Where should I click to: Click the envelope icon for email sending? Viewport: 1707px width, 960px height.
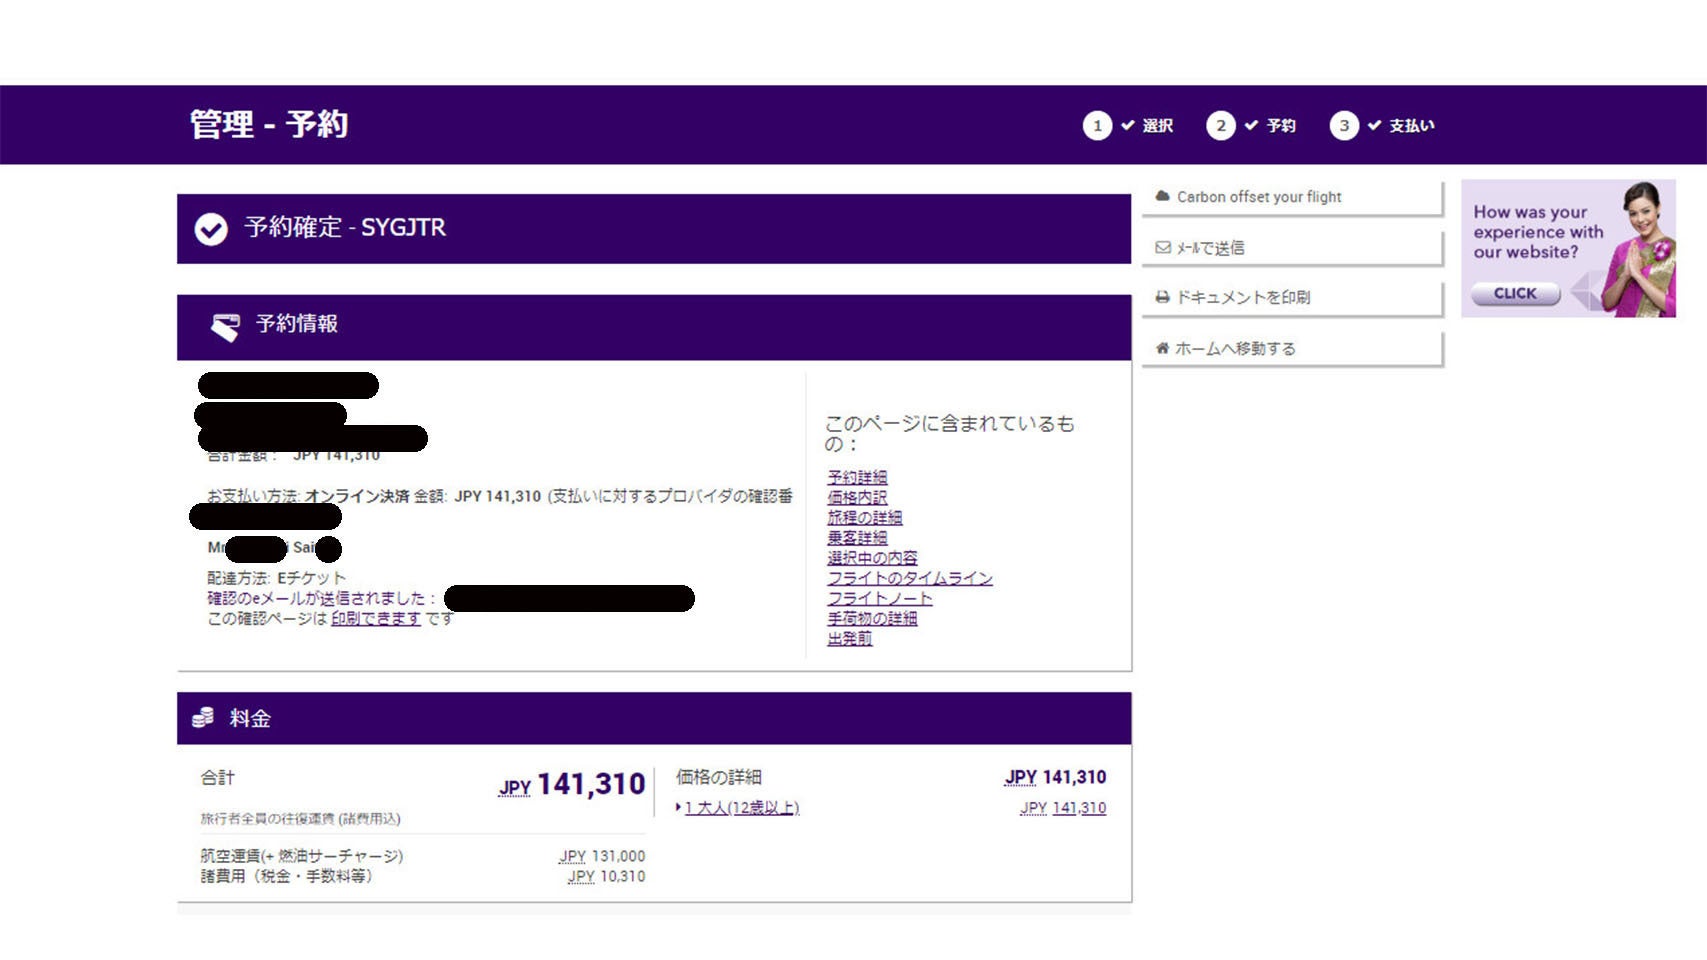point(1162,248)
